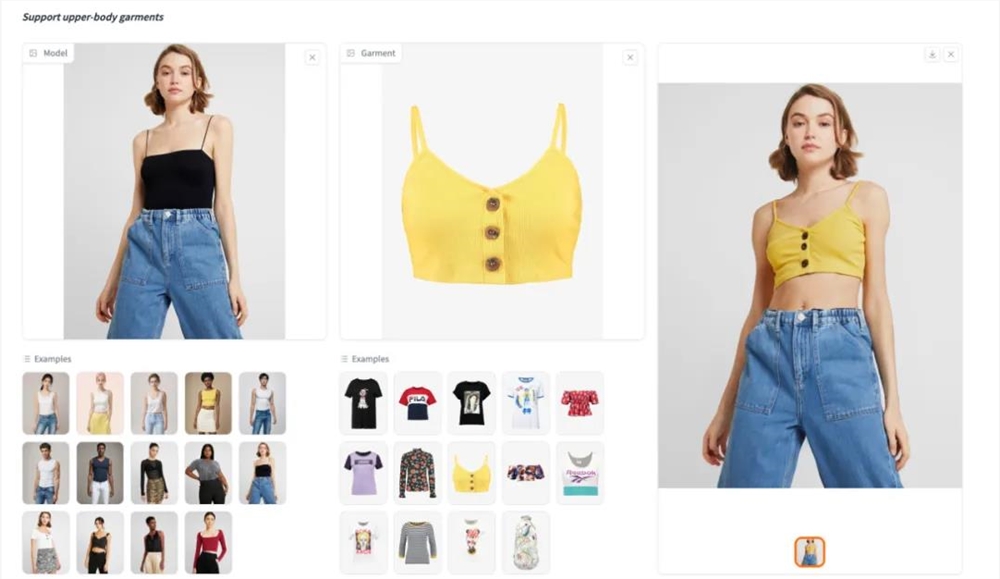Select the purple lavender t-shirt garment example
The image size is (1000, 579).
pyautogui.click(x=363, y=473)
